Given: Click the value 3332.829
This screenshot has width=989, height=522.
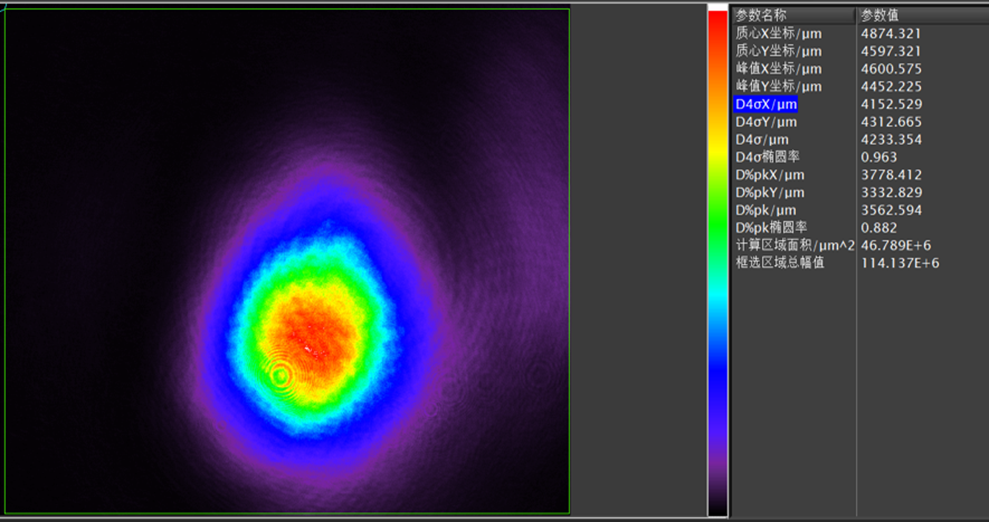Looking at the screenshot, I should coord(891,192).
